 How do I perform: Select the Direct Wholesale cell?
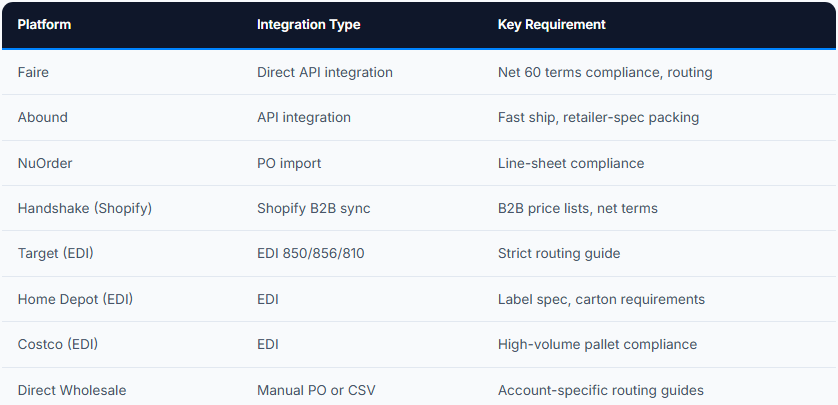click(x=72, y=390)
